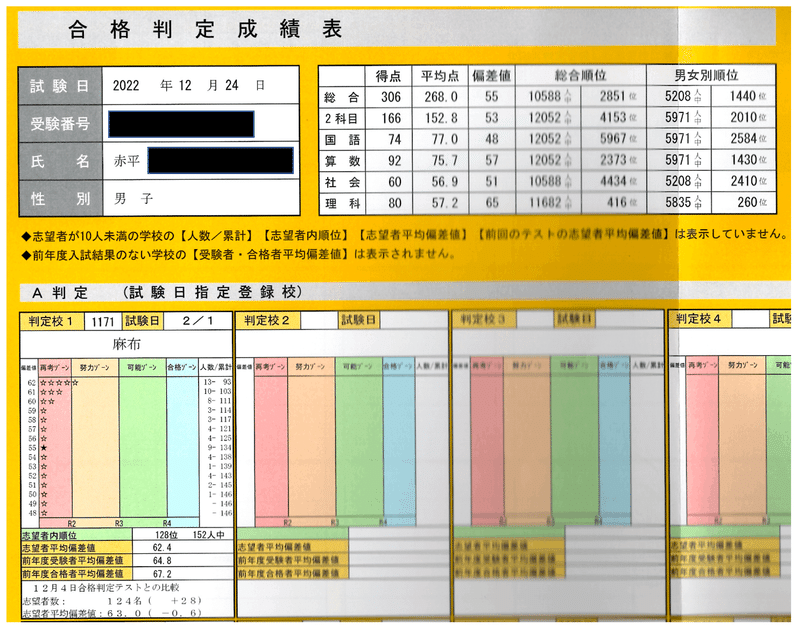Click the 男女別順位 column header

pos(706,75)
